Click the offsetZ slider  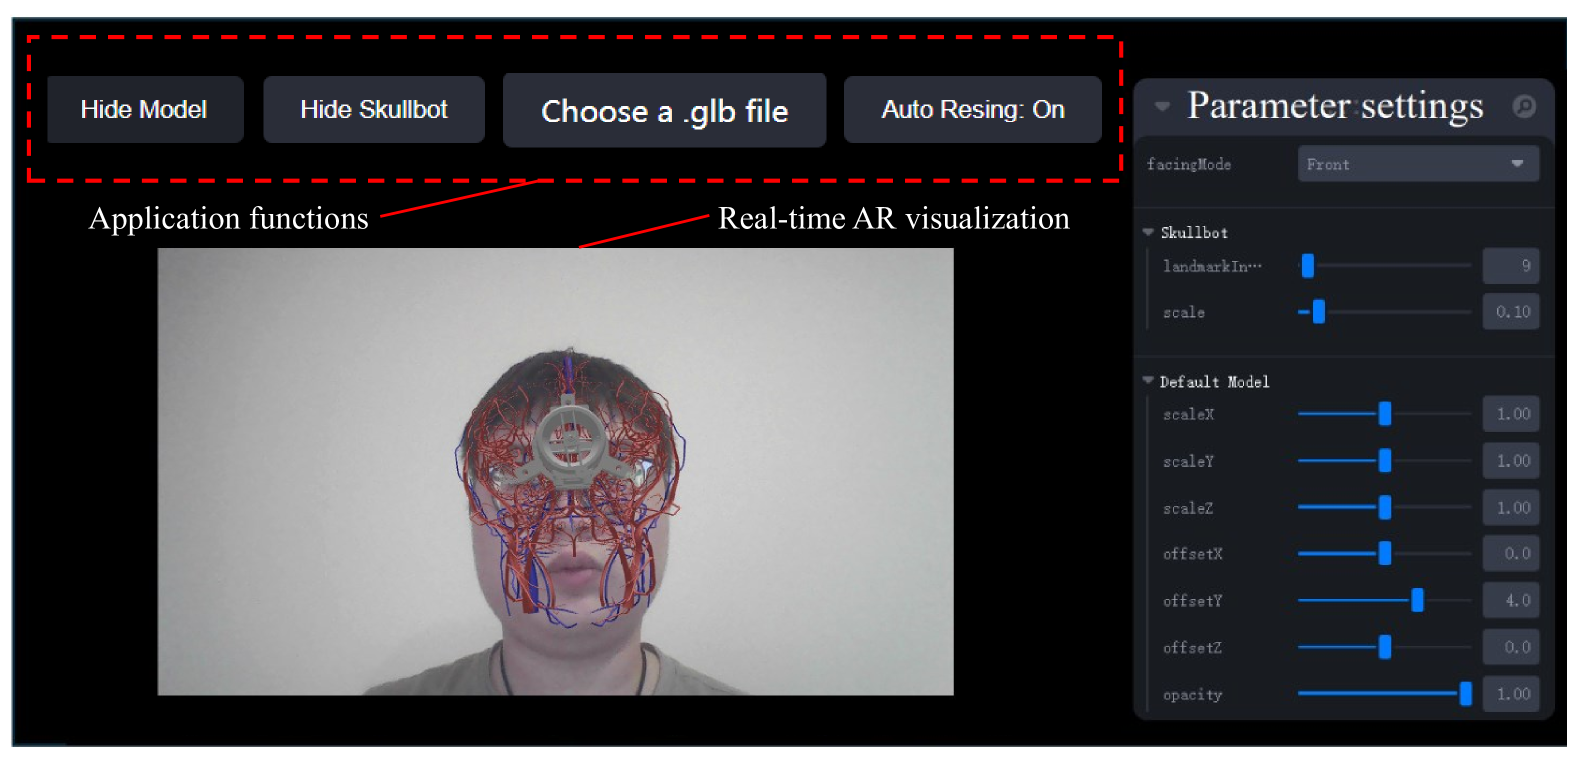pos(1385,647)
